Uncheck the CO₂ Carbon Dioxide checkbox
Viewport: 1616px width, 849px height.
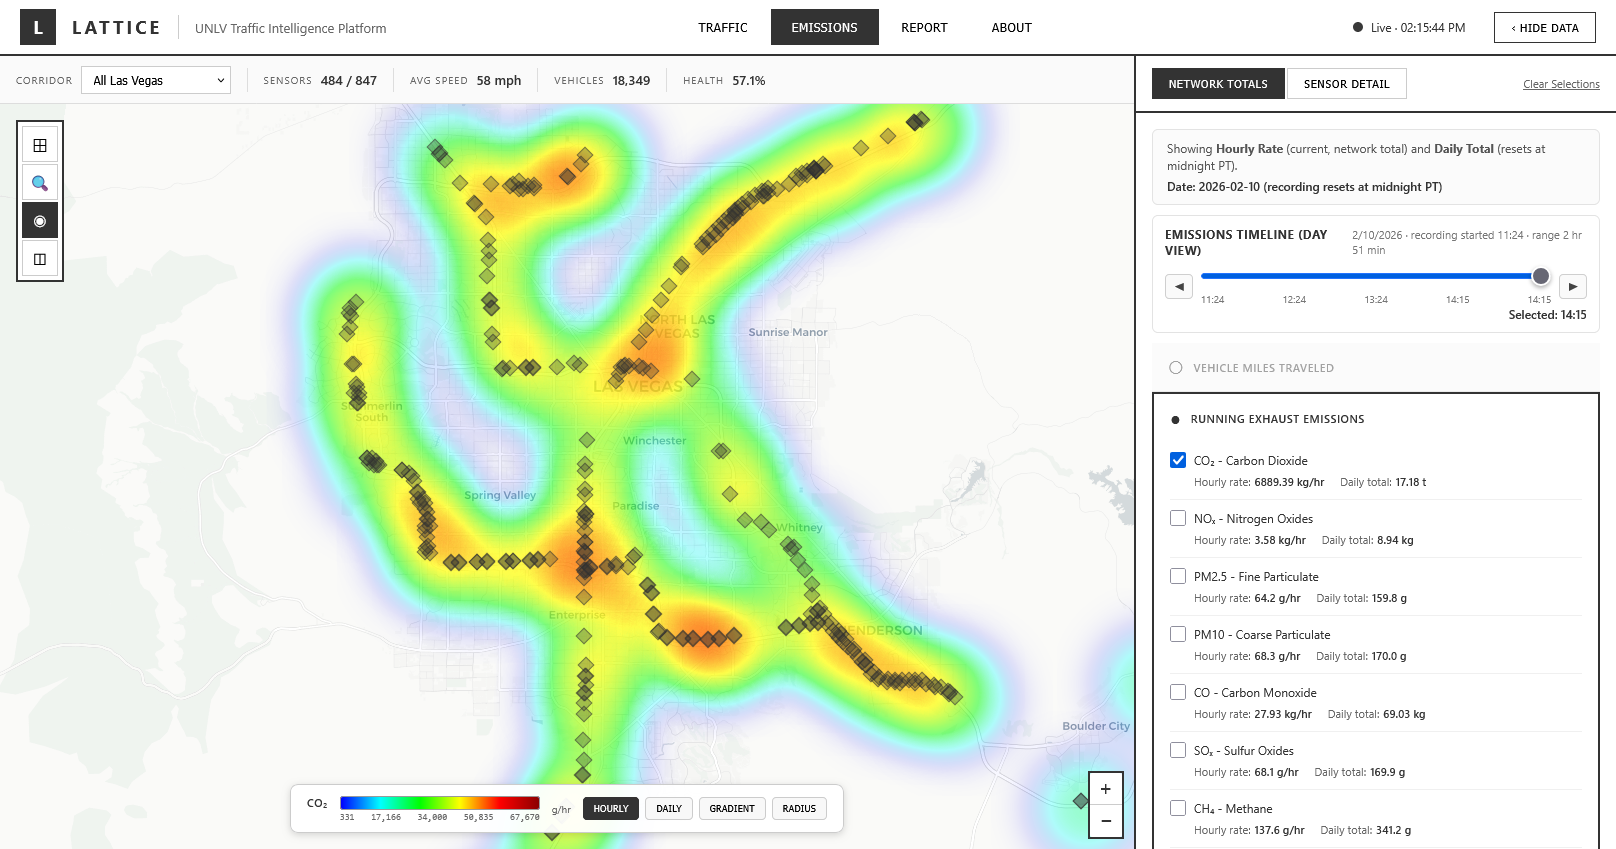click(1178, 460)
